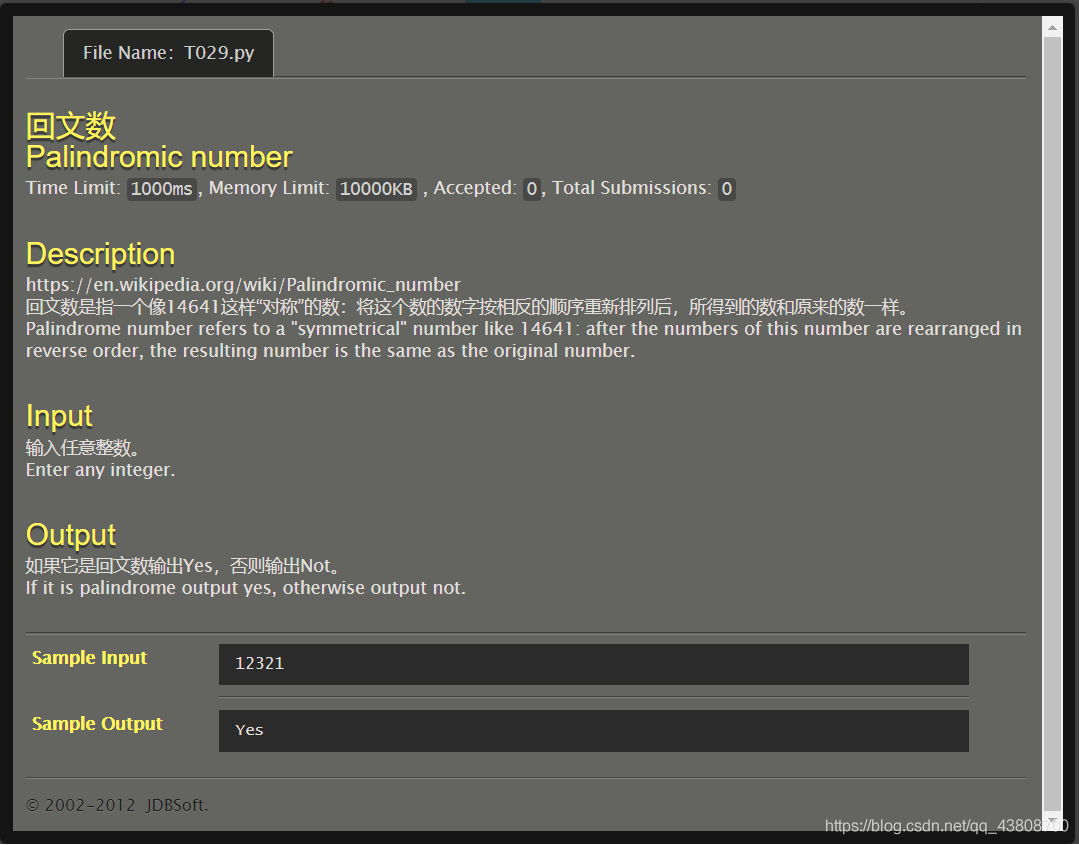
Task: Select the File Name T029.py tab
Action: [x=169, y=53]
